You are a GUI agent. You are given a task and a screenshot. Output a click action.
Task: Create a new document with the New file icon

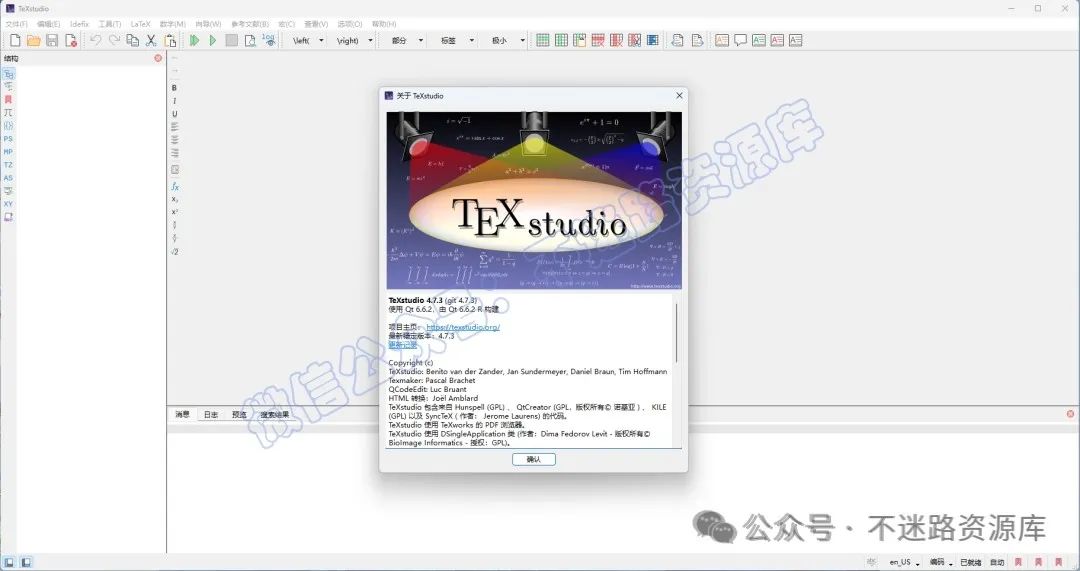(15, 41)
